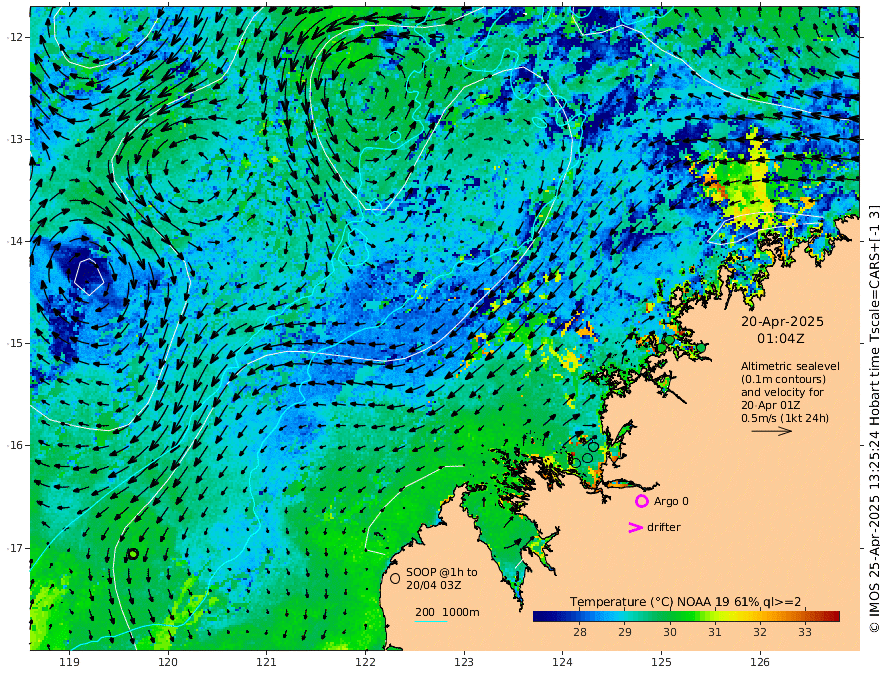The width and height of the screenshot is (880, 680).
Task: Click the -14 latitude axis label
Action: 15,241
